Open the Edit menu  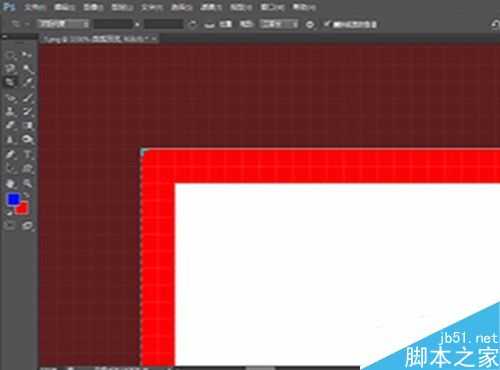pos(64,7)
